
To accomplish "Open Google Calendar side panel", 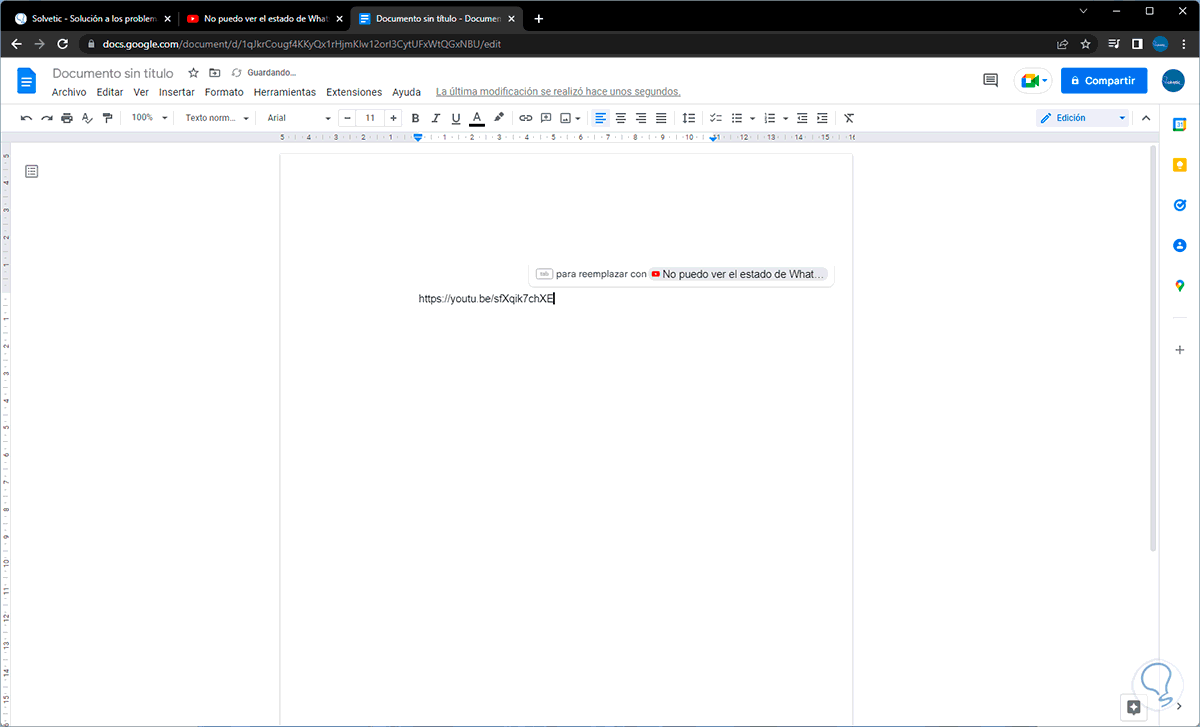I will tap(1180, 124).
